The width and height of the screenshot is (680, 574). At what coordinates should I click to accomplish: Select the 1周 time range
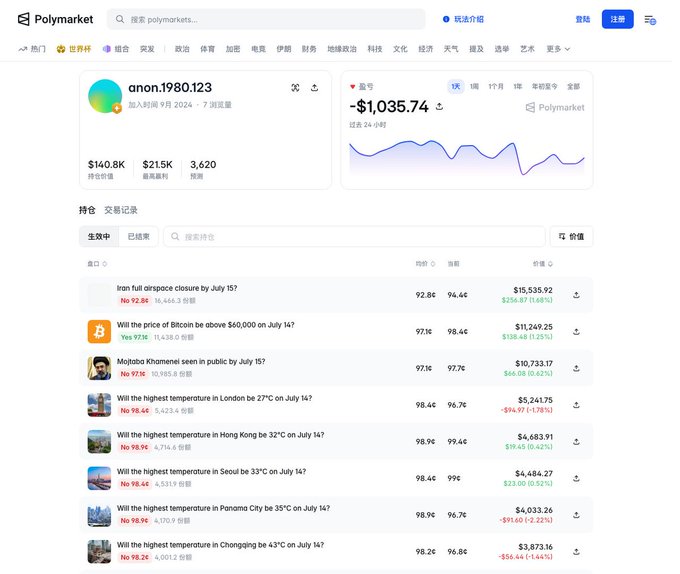click(474, 86)
